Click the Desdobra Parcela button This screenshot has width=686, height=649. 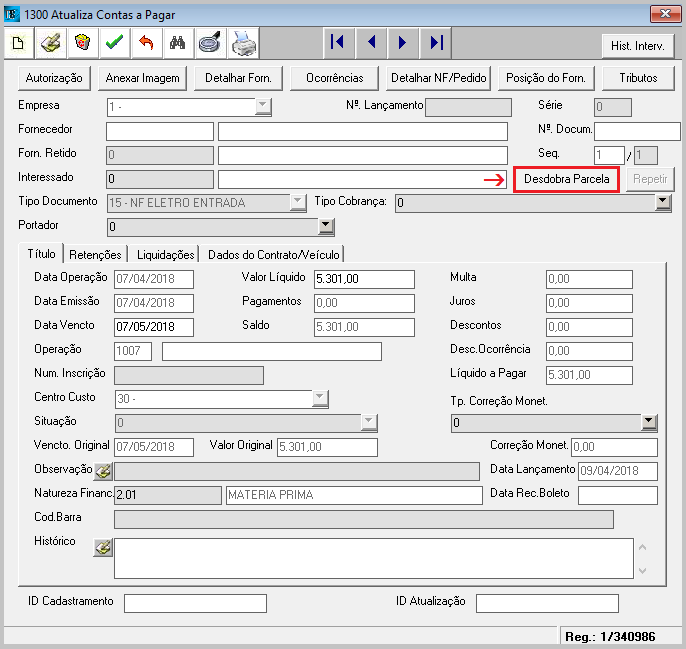566,179
